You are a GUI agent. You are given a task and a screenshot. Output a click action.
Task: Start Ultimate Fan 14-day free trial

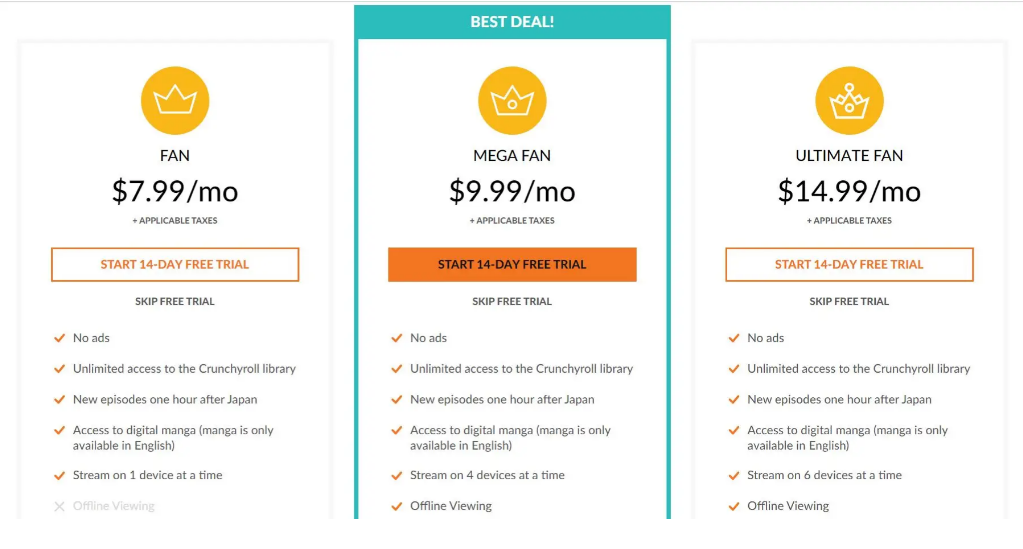(849, 264)
